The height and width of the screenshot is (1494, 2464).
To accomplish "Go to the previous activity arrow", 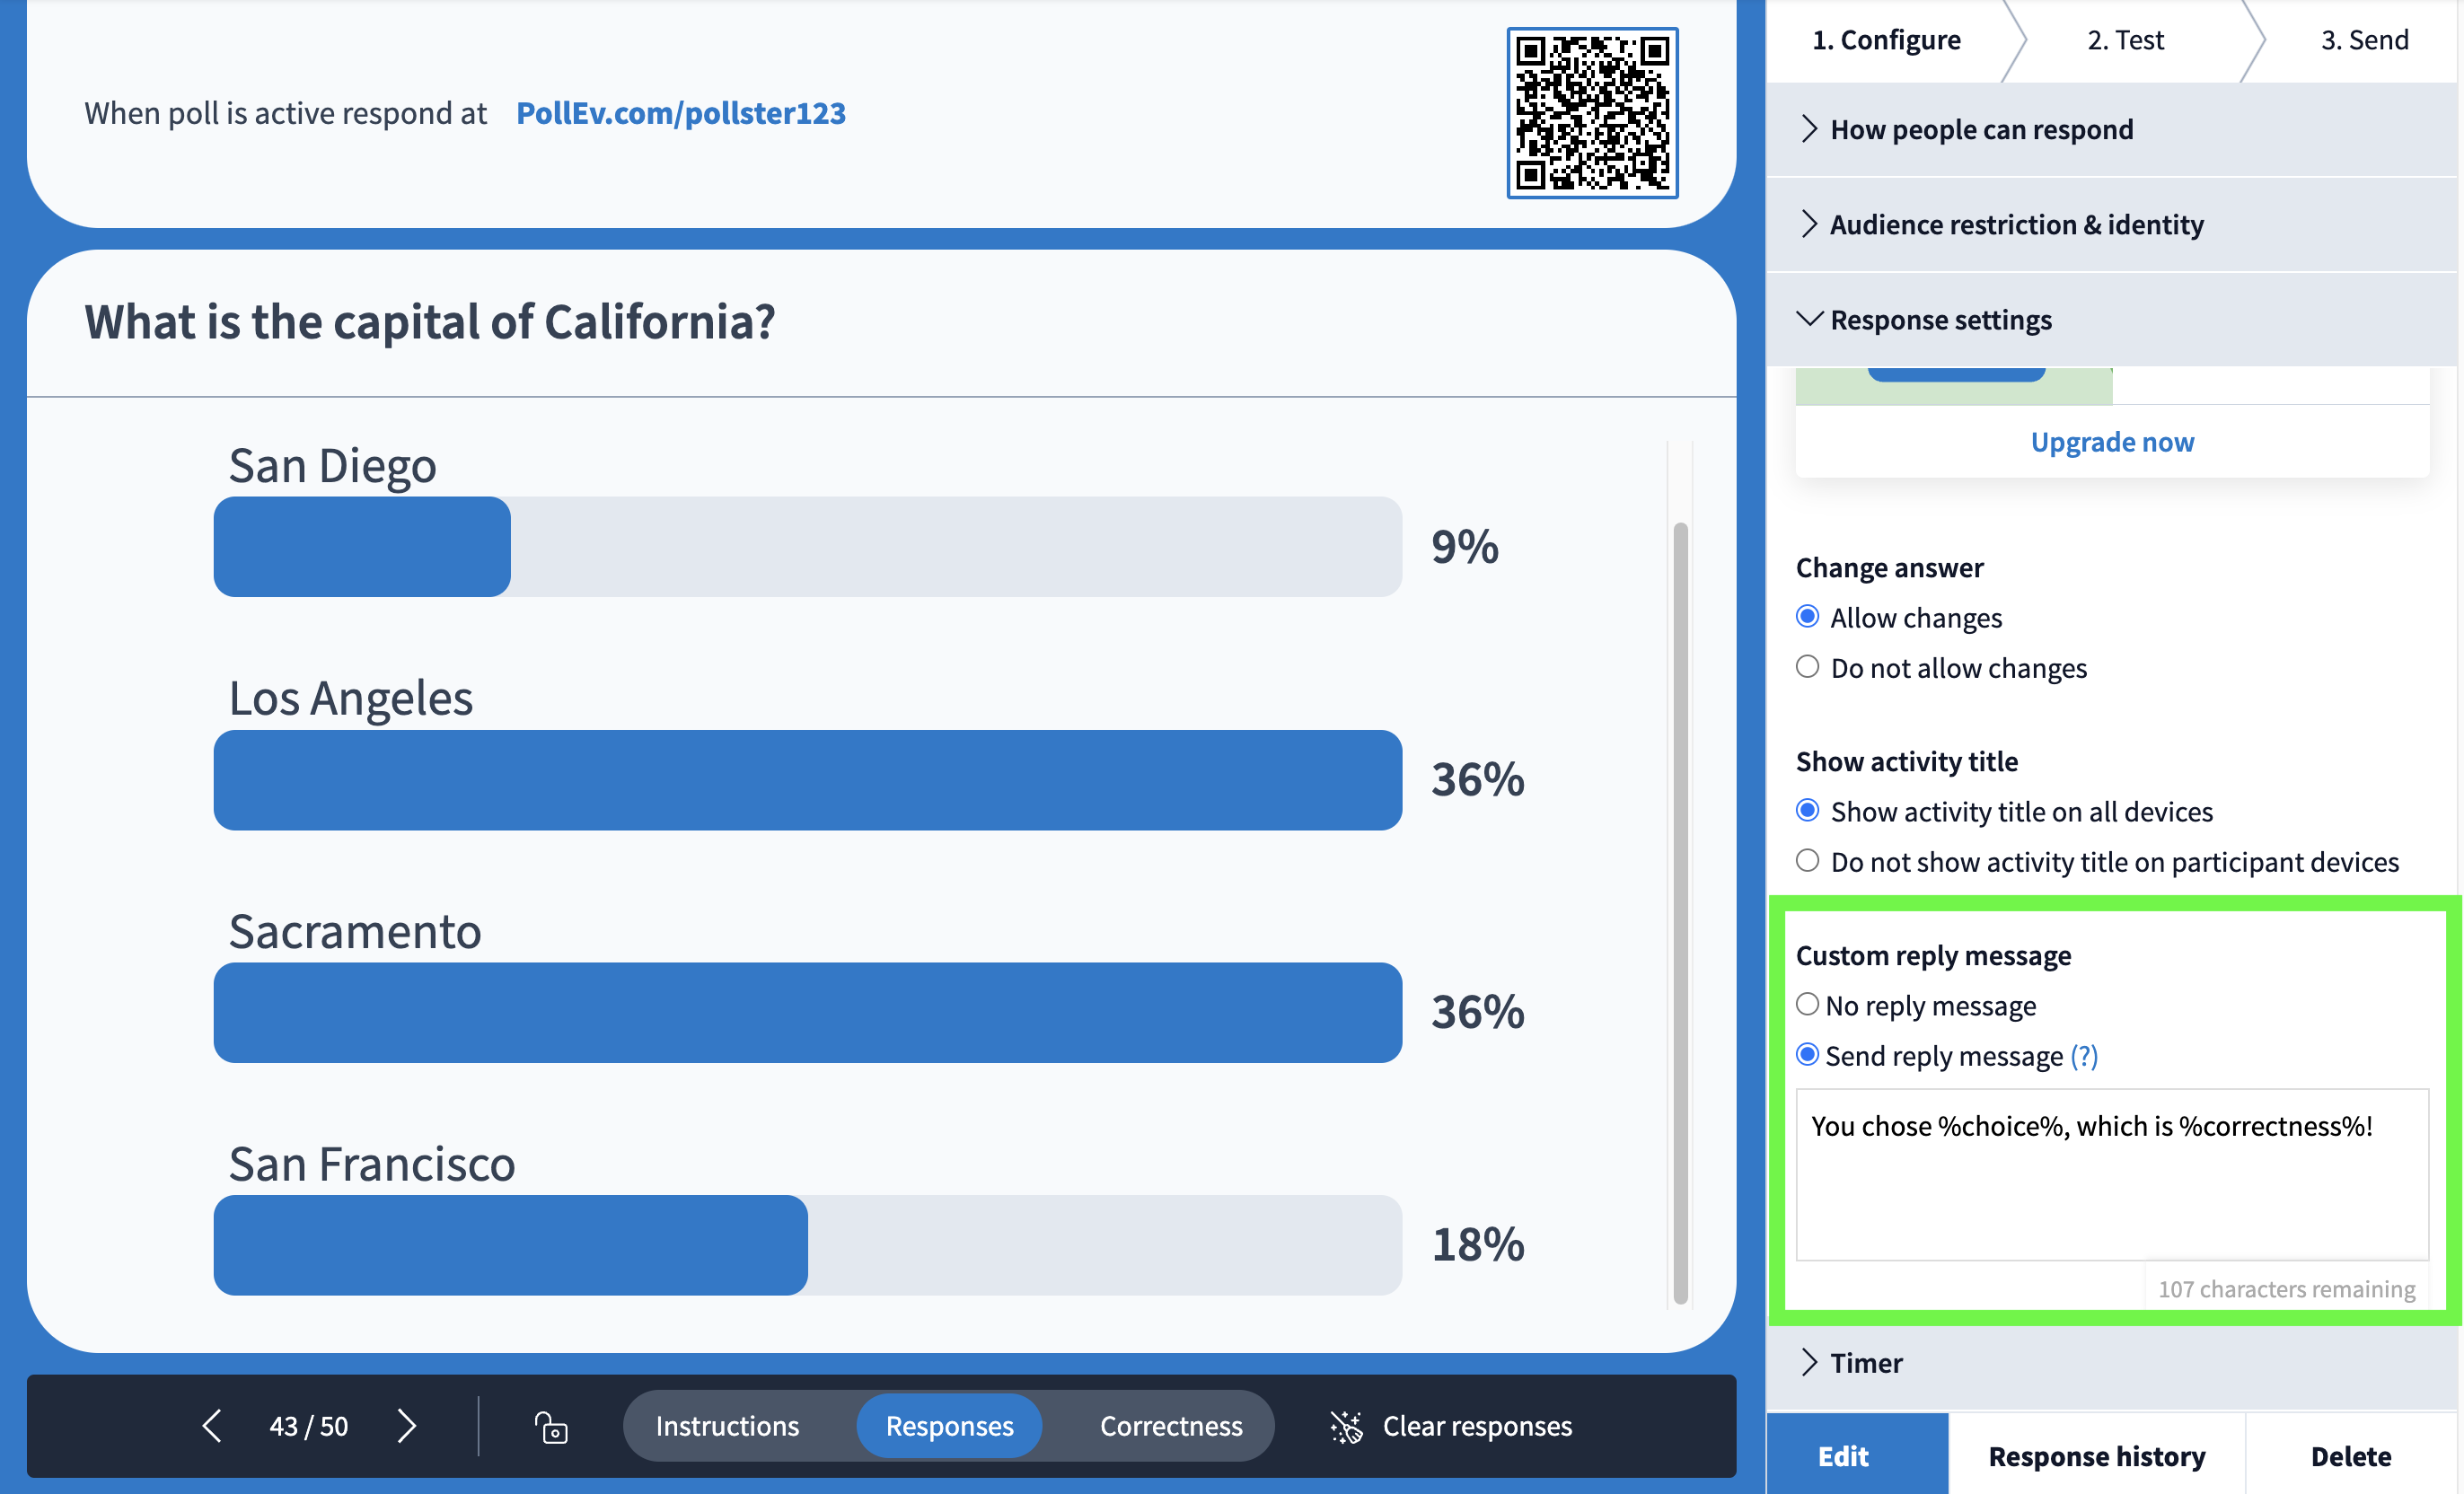I will pyautogui.click(x=211, y=1425).
